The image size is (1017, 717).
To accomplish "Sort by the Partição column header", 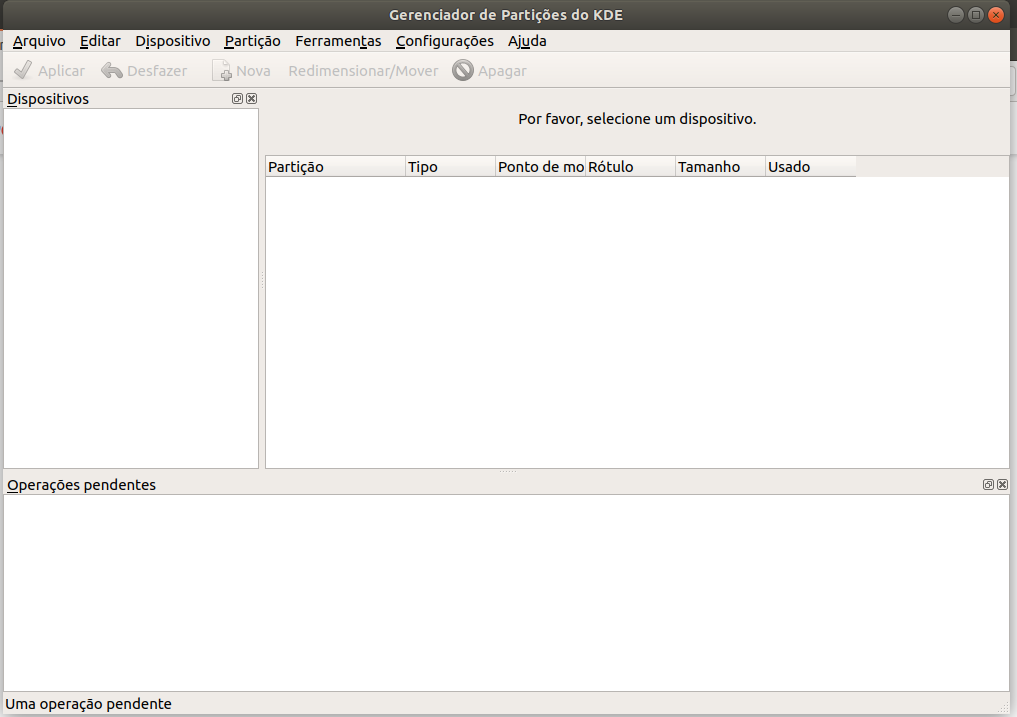I will 335,167.
